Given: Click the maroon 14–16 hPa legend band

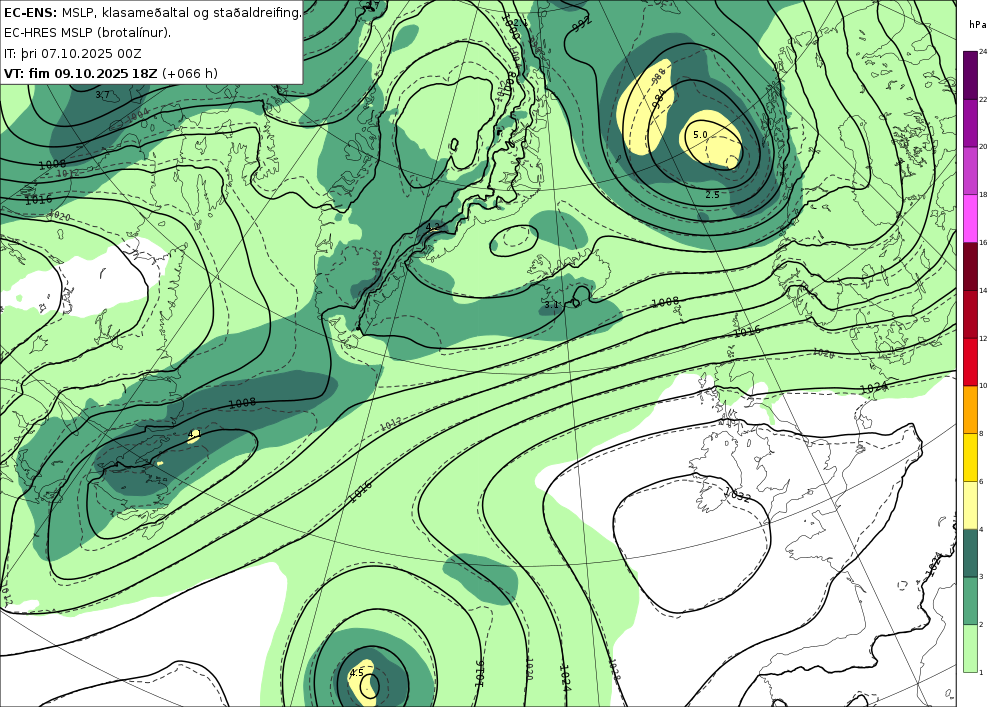Looking at the screenshot, I should [970, 266].
